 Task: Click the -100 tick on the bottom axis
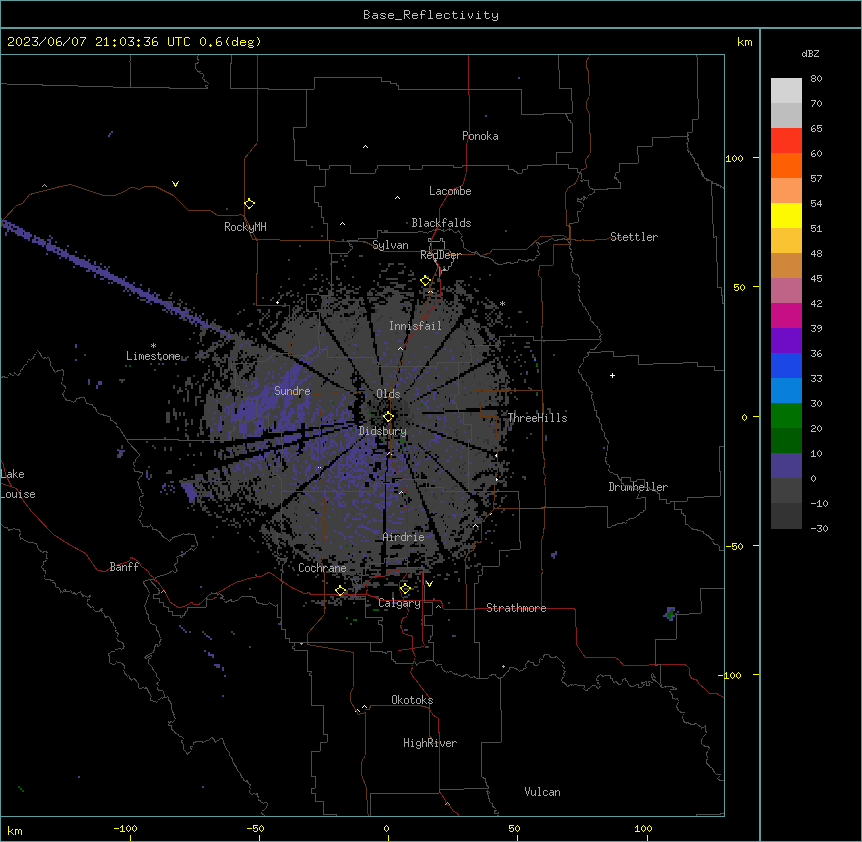click(x=125, y=828)
